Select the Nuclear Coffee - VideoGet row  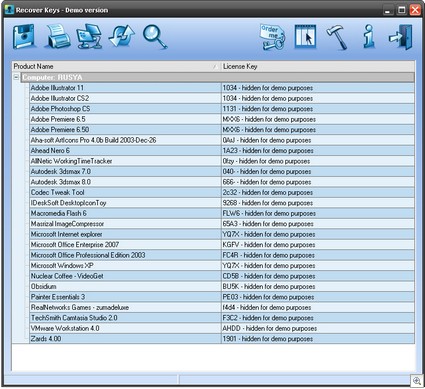coord(222,276)
